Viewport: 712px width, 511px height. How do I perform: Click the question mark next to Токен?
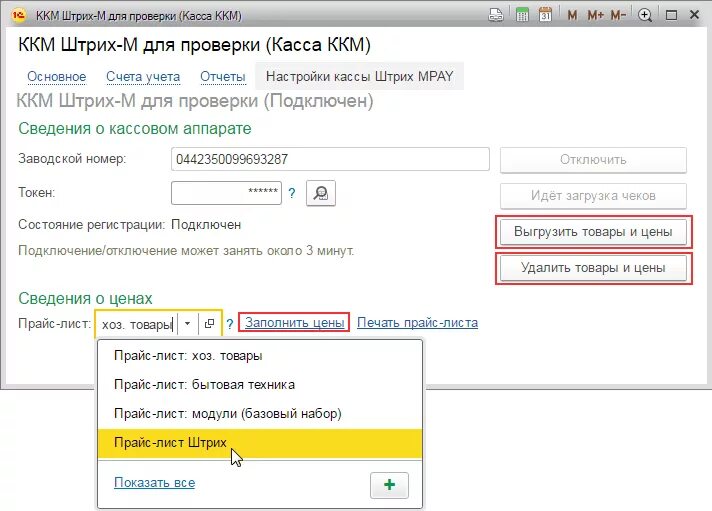(x=292, y=193)
